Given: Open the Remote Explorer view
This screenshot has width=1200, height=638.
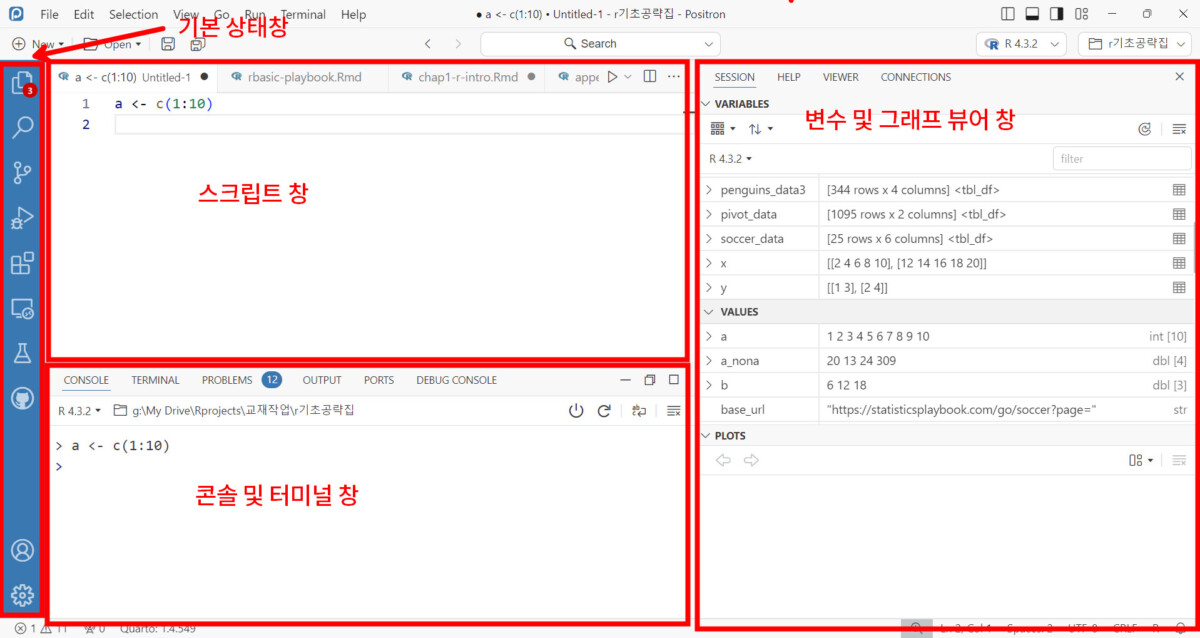Looking at the screenshot, I should click(x=22, y=308).
